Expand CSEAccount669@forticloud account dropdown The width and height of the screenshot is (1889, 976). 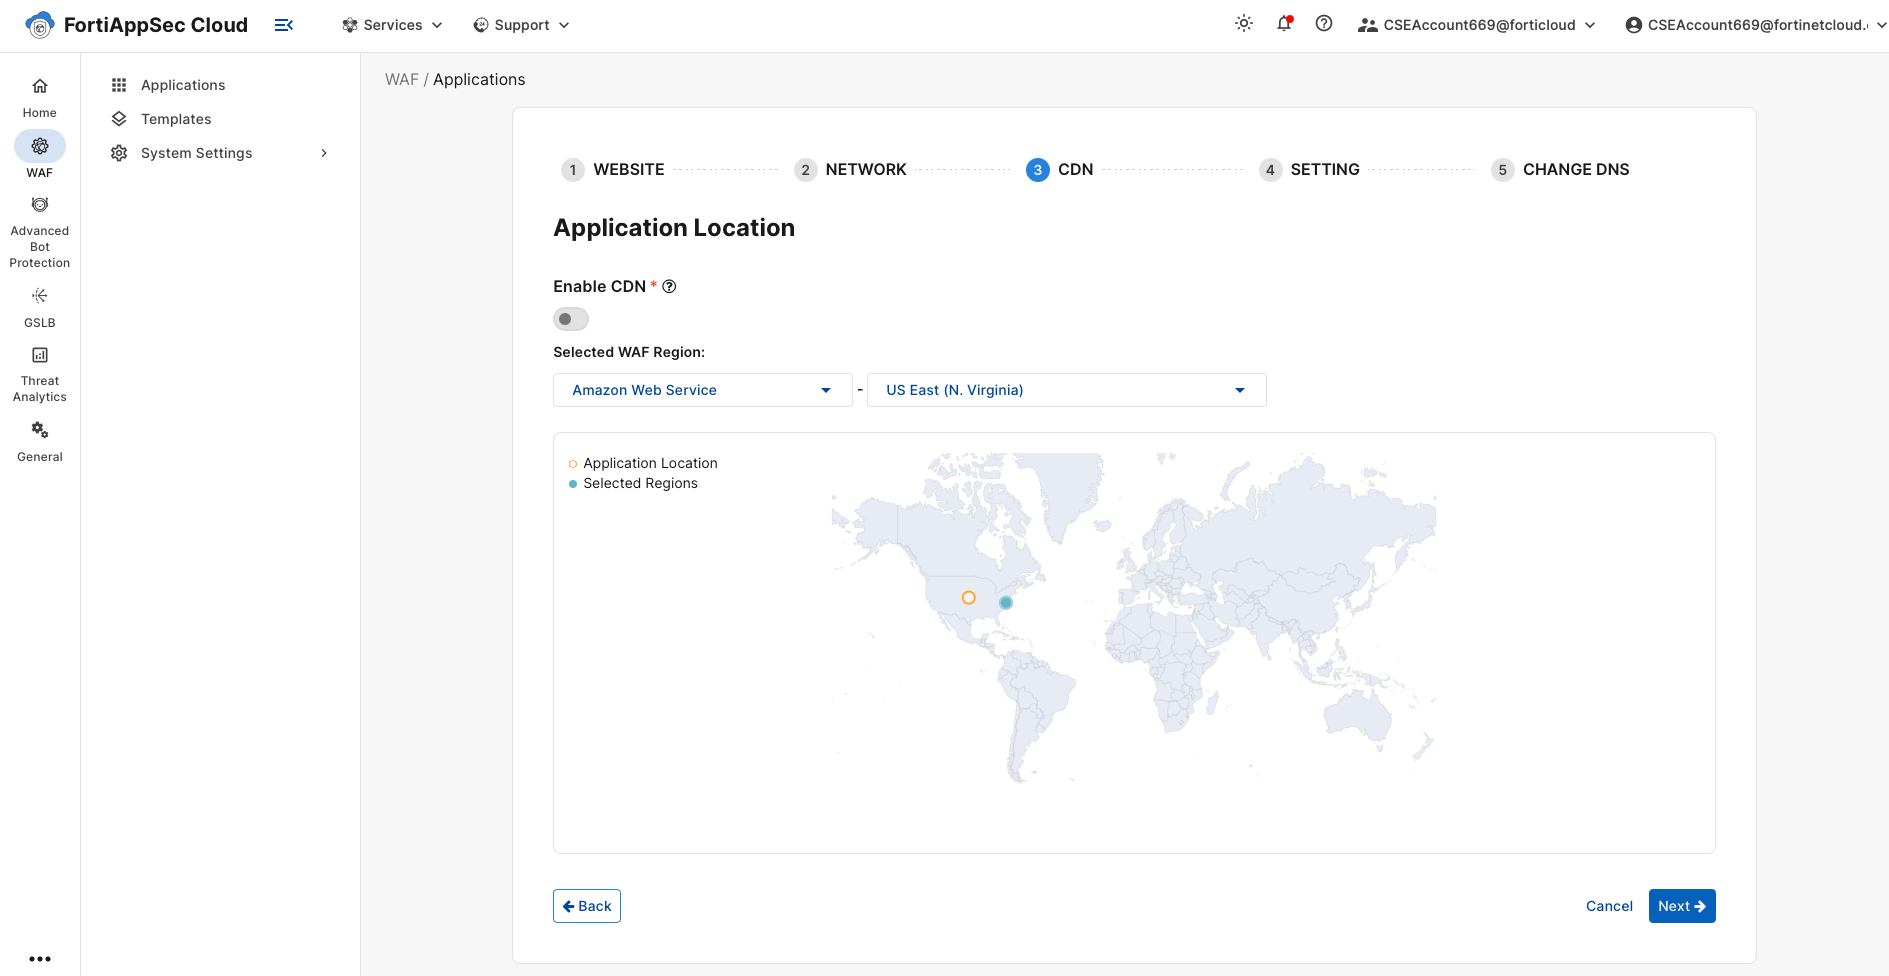tap(1477, 25)
